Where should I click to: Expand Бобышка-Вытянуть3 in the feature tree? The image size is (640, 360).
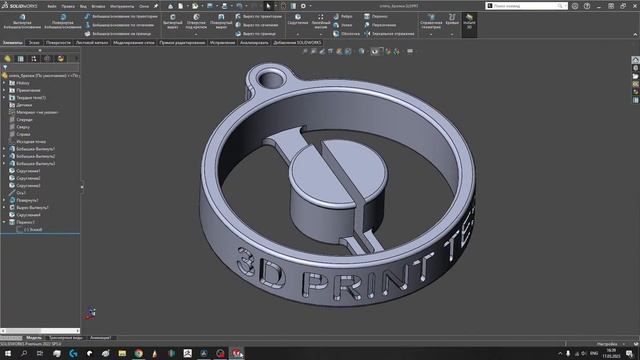point(4,164)
